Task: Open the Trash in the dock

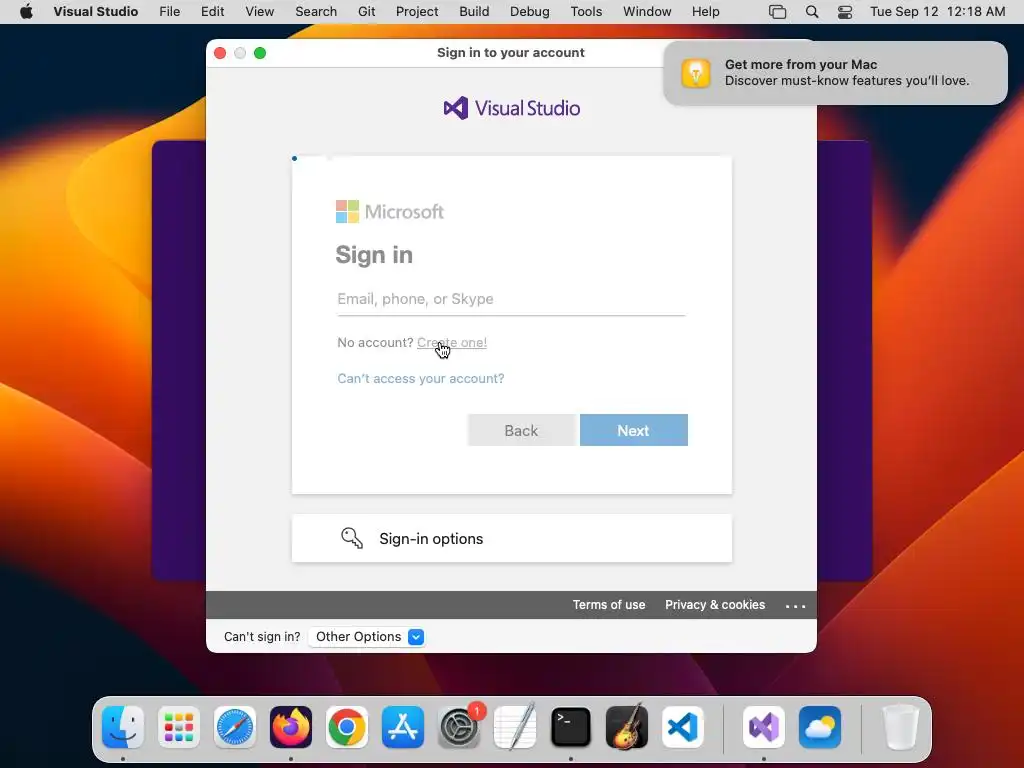Action: [x=901, y=727]
